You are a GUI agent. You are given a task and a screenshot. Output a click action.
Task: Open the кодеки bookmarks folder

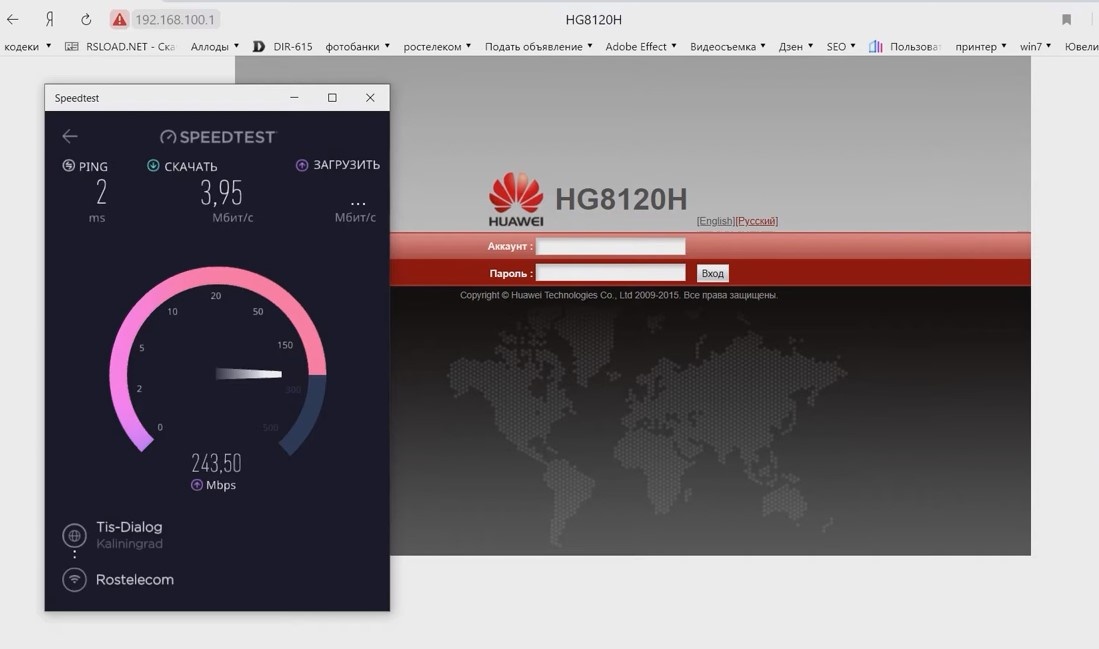[x=27, y=46]
